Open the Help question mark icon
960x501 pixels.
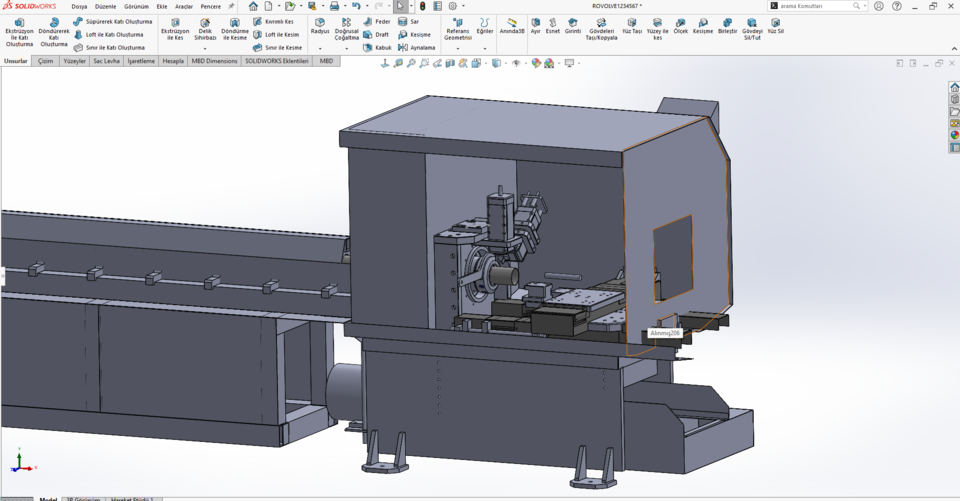pos(897,6)
